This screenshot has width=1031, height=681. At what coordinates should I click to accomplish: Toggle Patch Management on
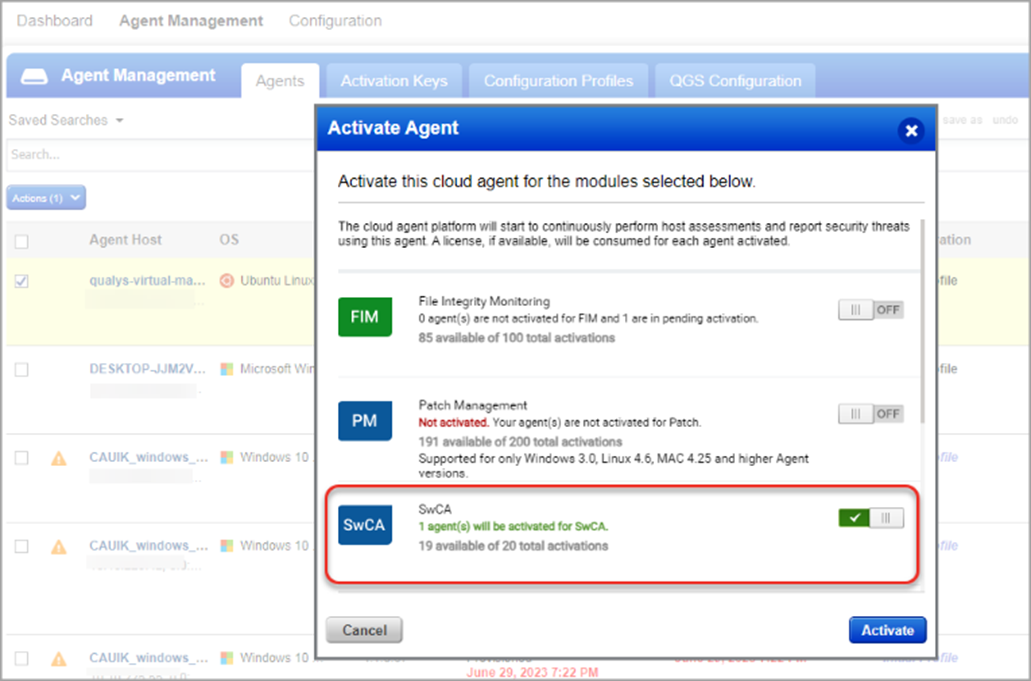click(x=871, y=413)
